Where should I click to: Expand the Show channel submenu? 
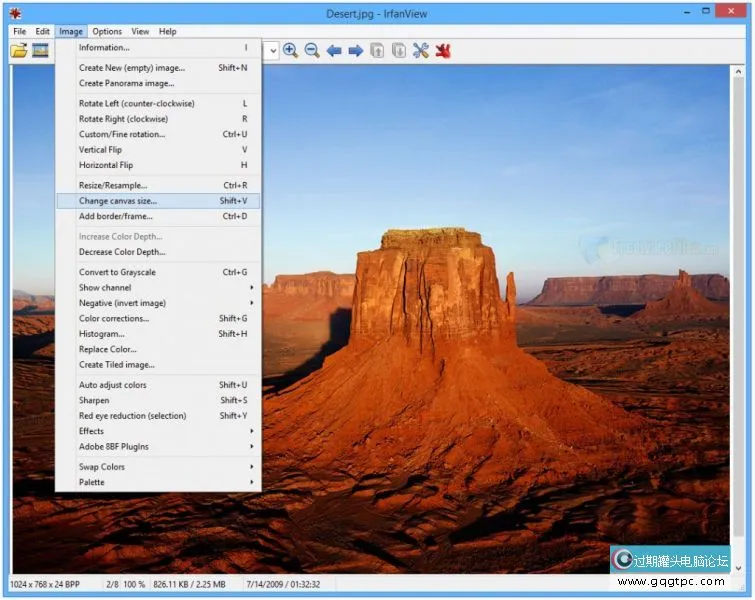click(158, 287)
